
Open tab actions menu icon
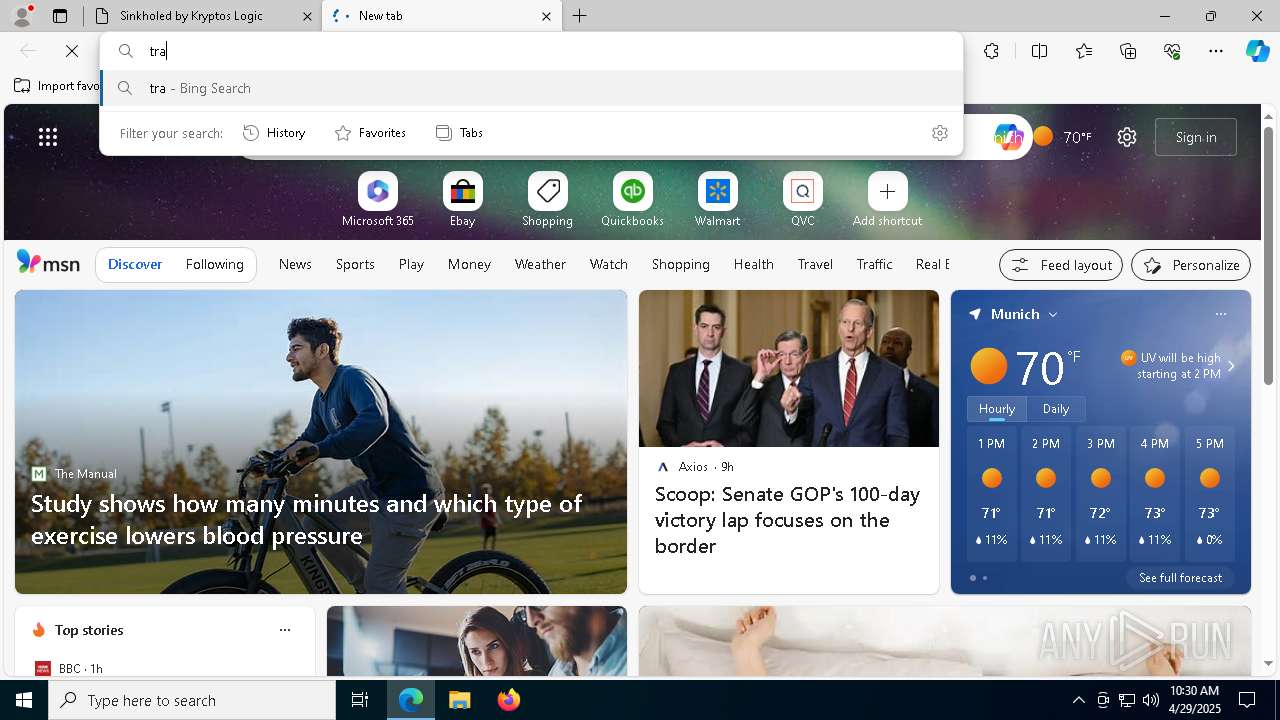tap(60, 16)
